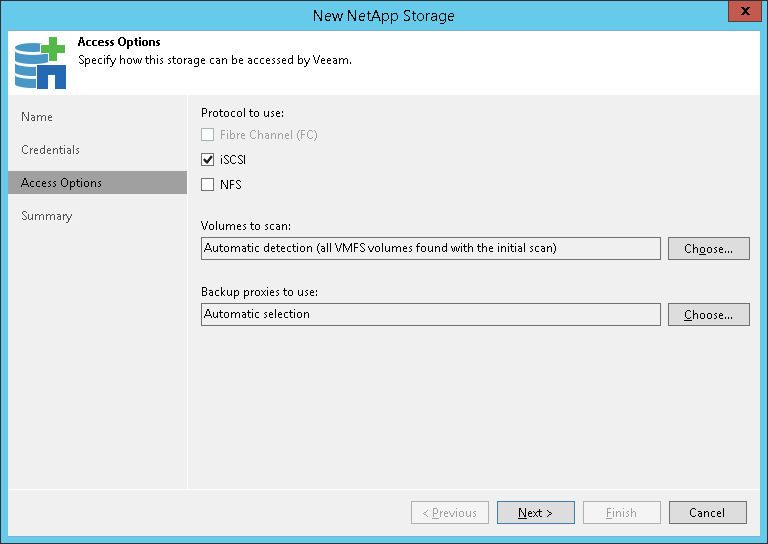Enable the NFS protocol checkbox

click(208, 185)
